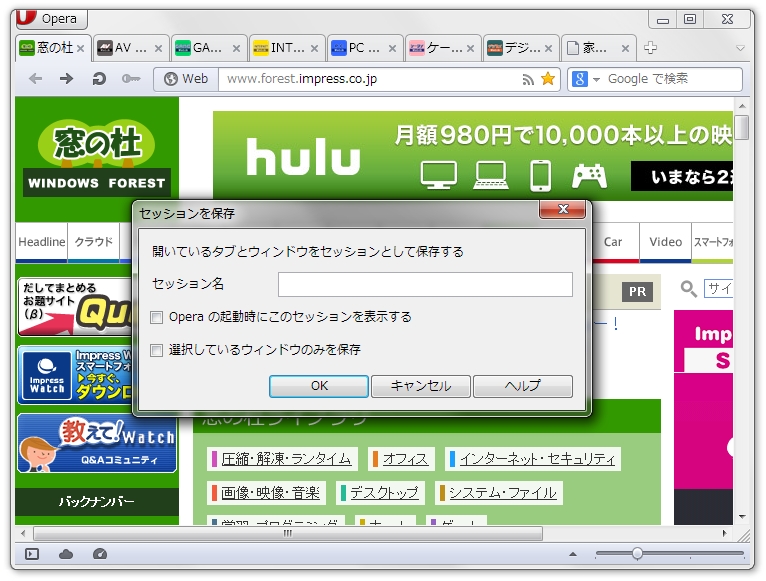
Task: Close the デジ... tab
Action: pos(549,48)
